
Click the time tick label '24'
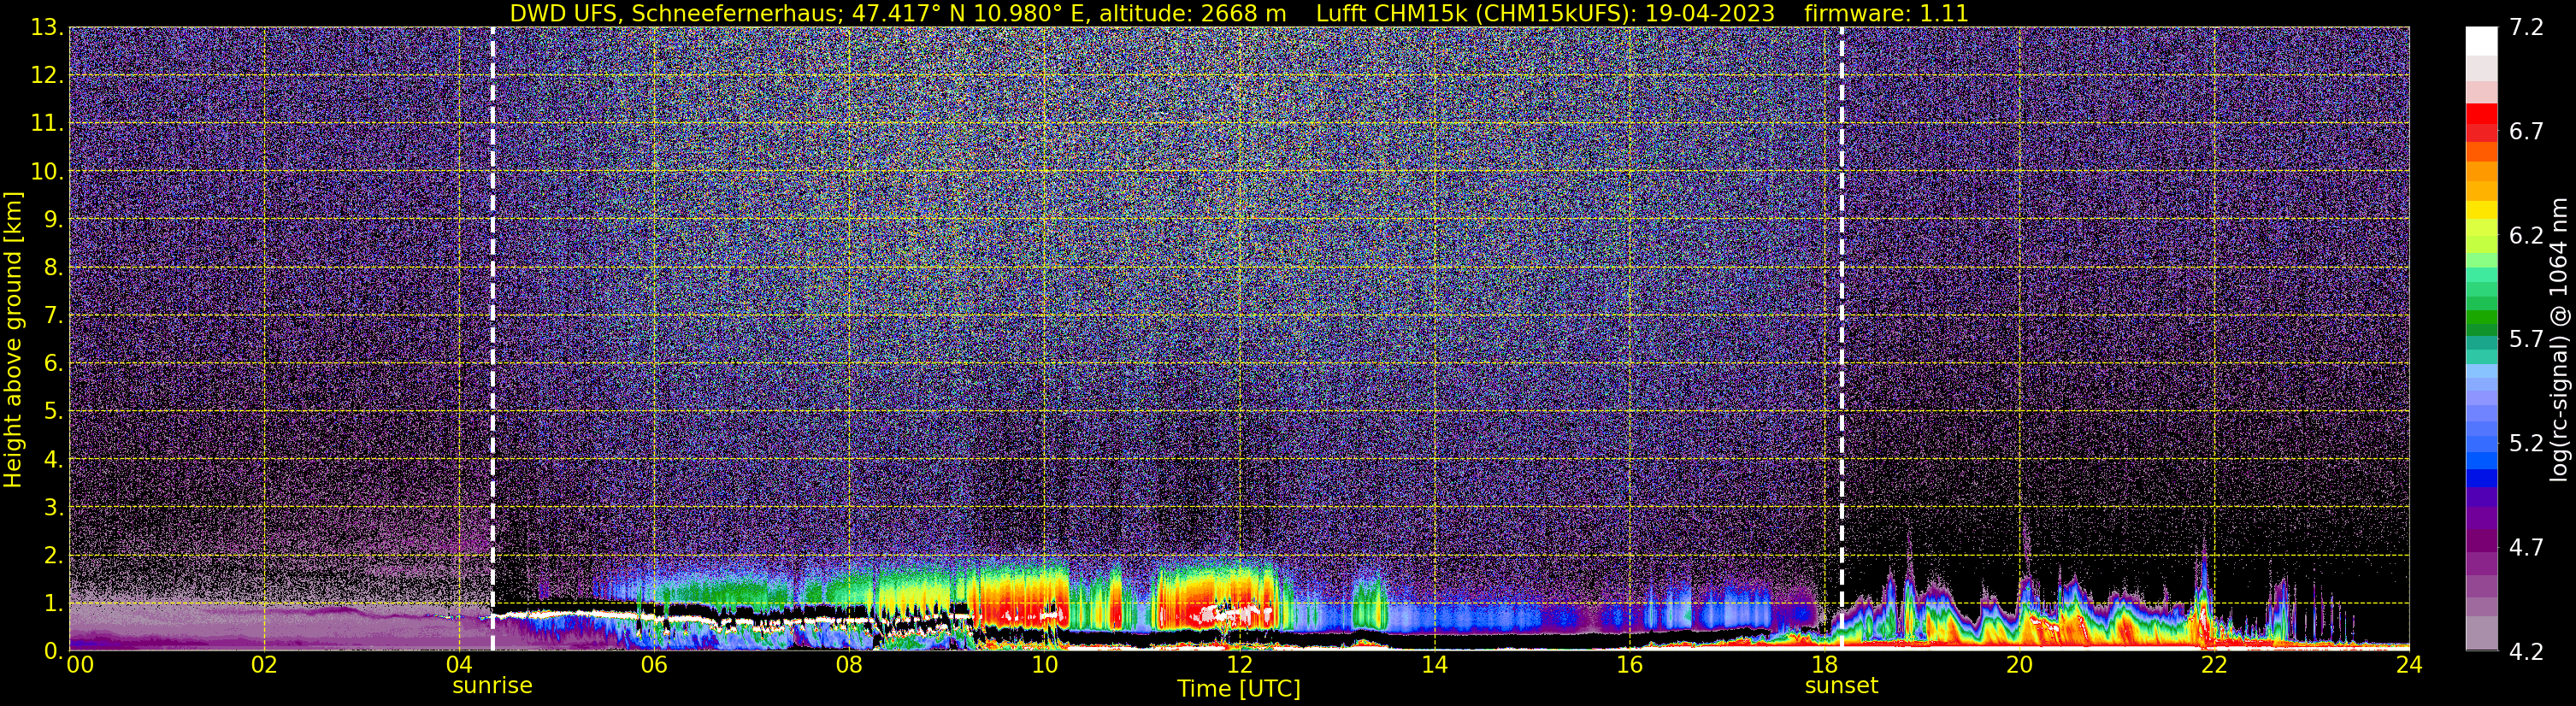point(2409,665)
